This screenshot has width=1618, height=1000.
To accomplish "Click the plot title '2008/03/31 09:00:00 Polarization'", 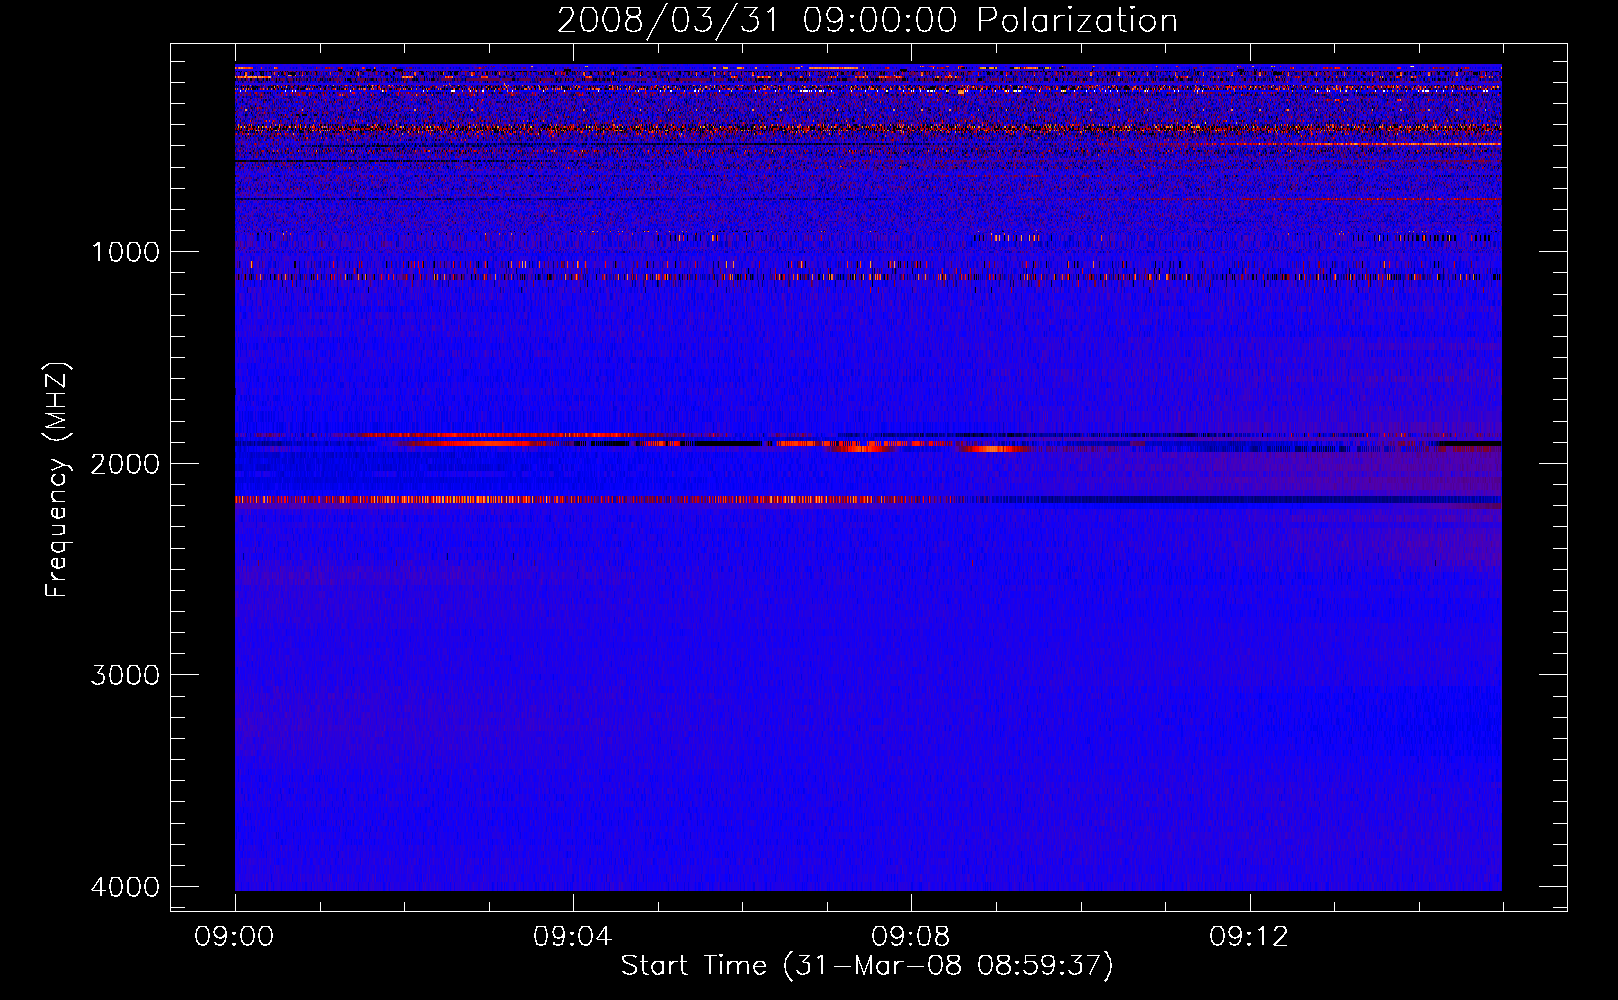I will (867, 21).
